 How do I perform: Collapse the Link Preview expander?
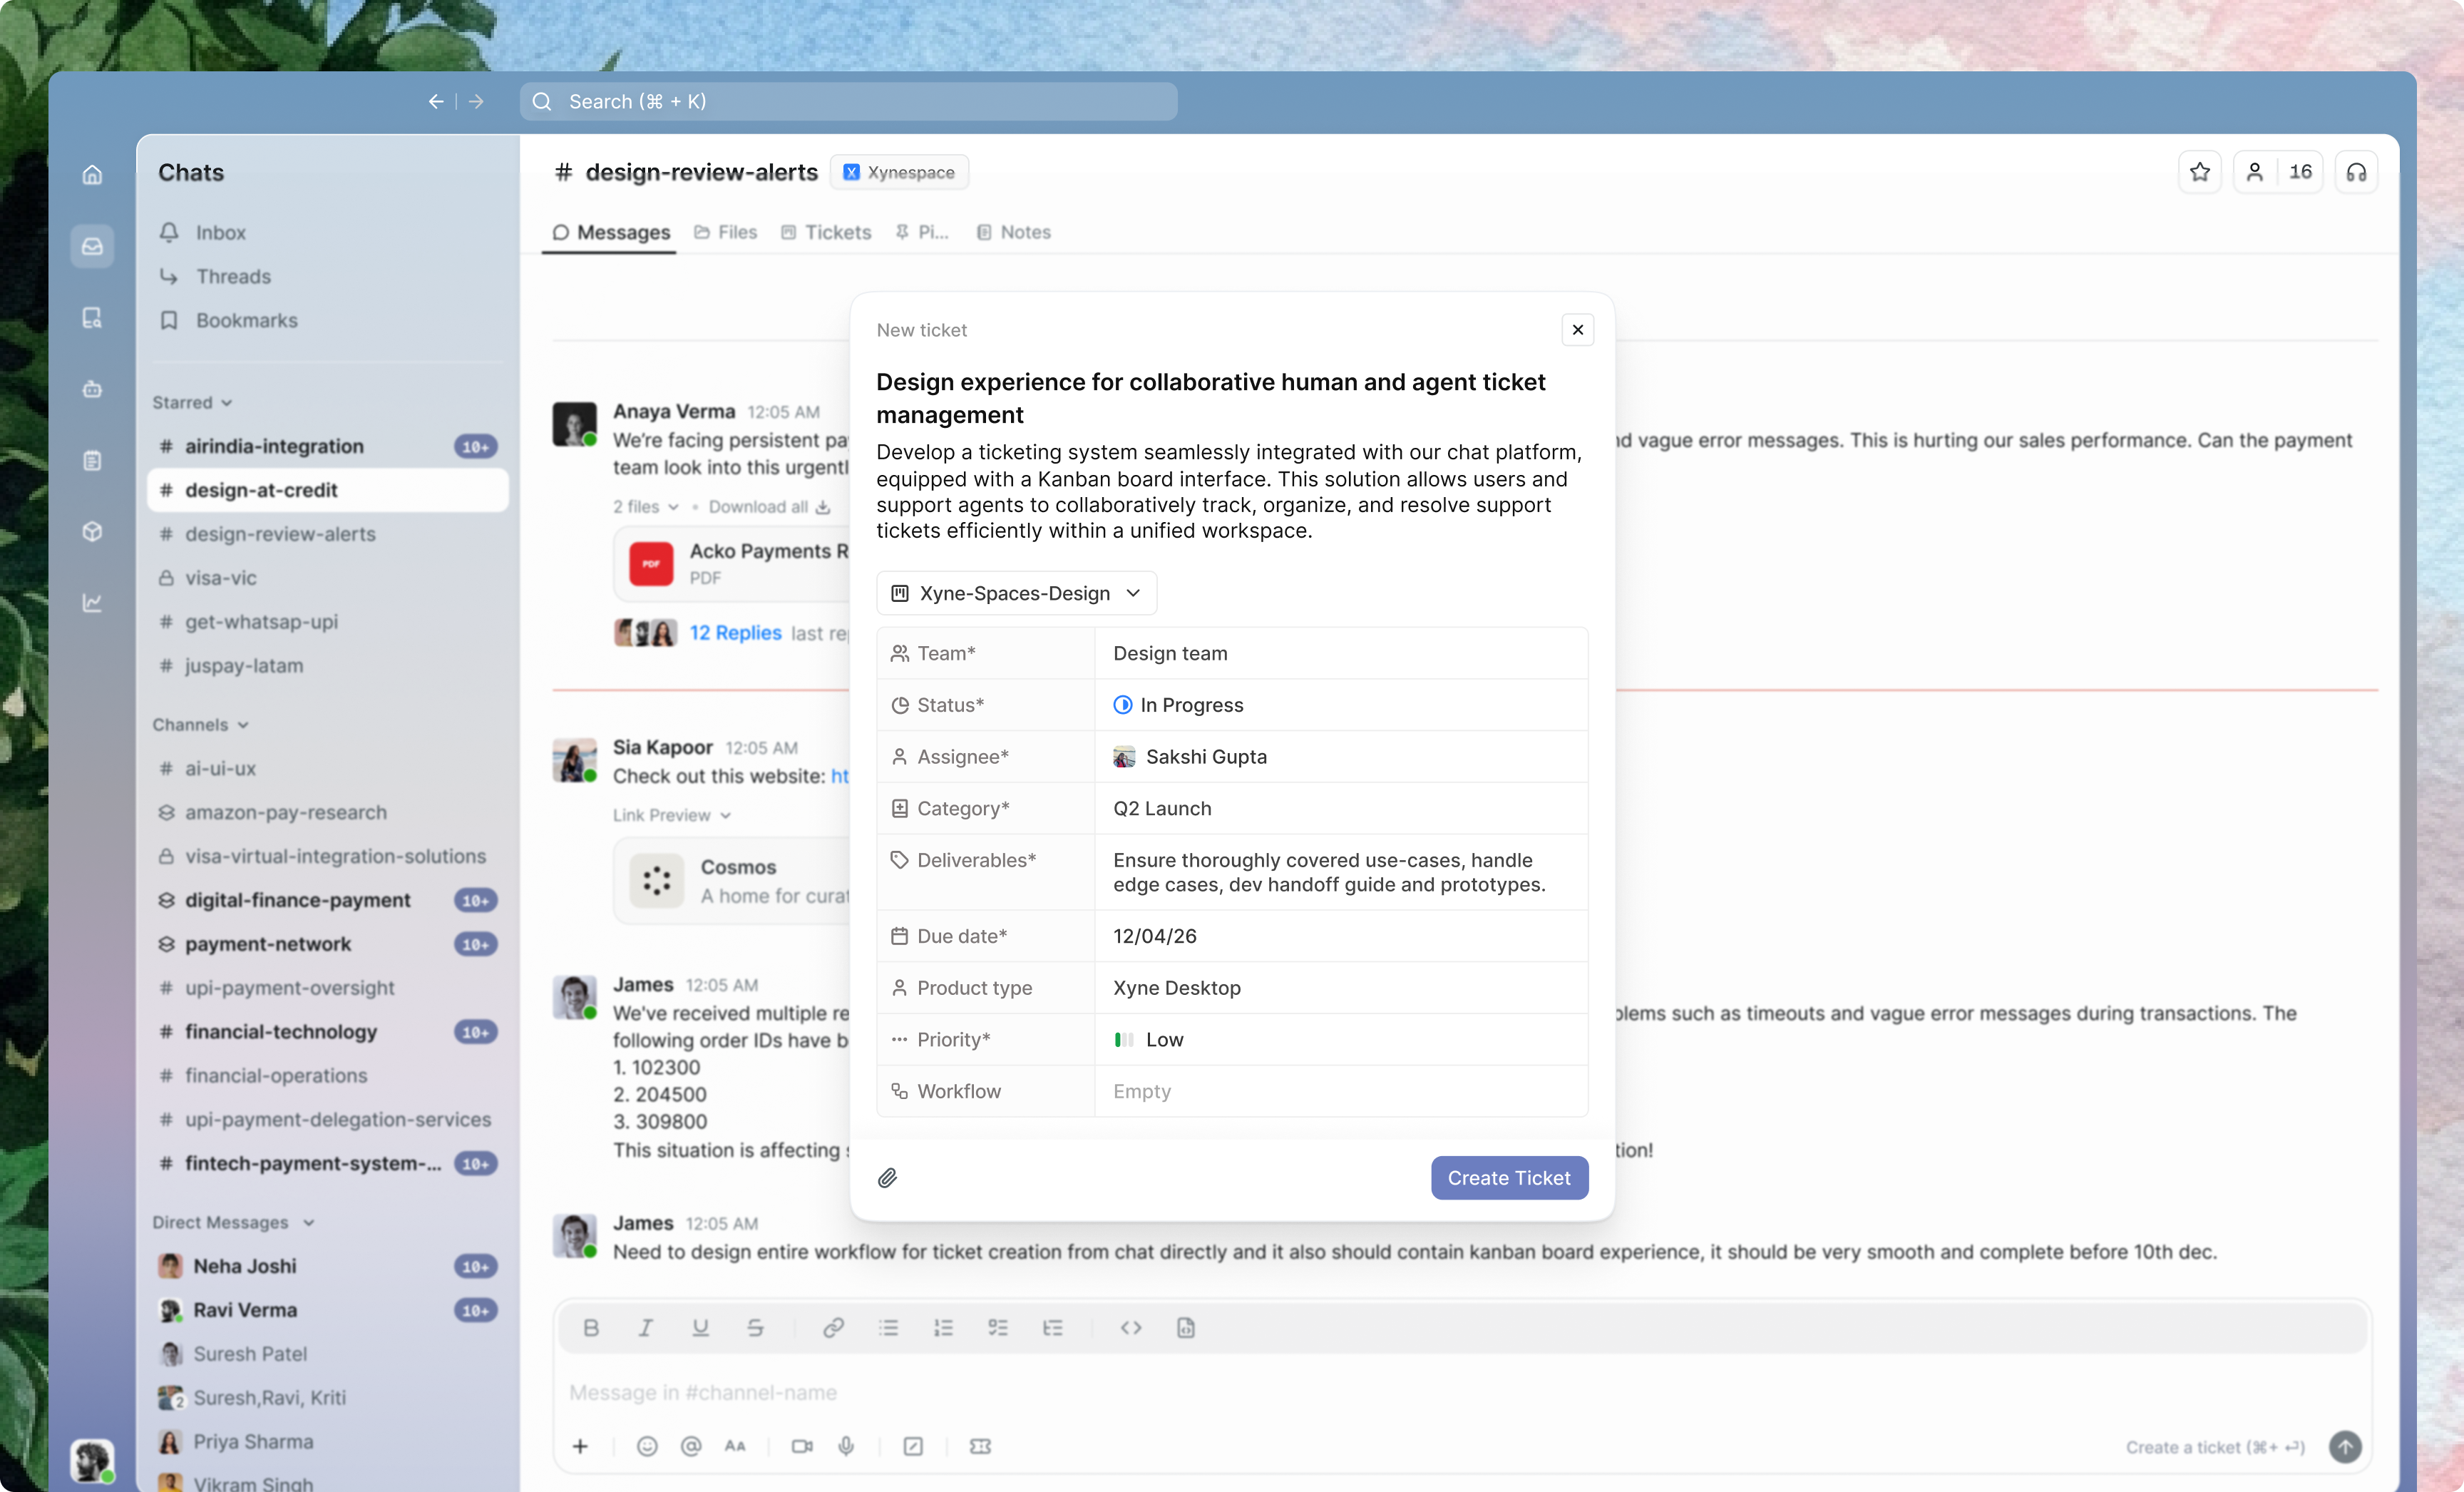(672, 815)
